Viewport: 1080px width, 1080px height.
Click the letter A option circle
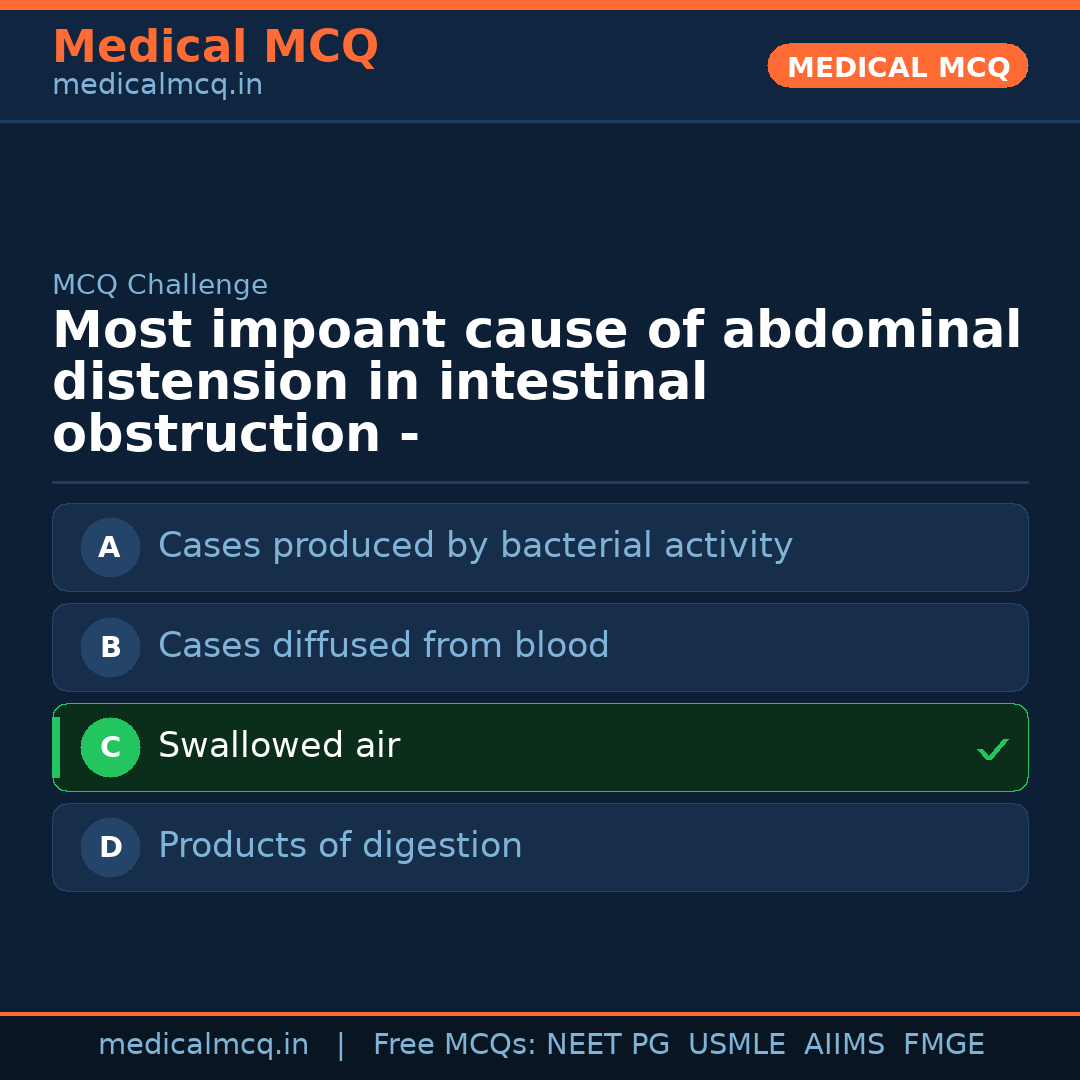(110, 547)
